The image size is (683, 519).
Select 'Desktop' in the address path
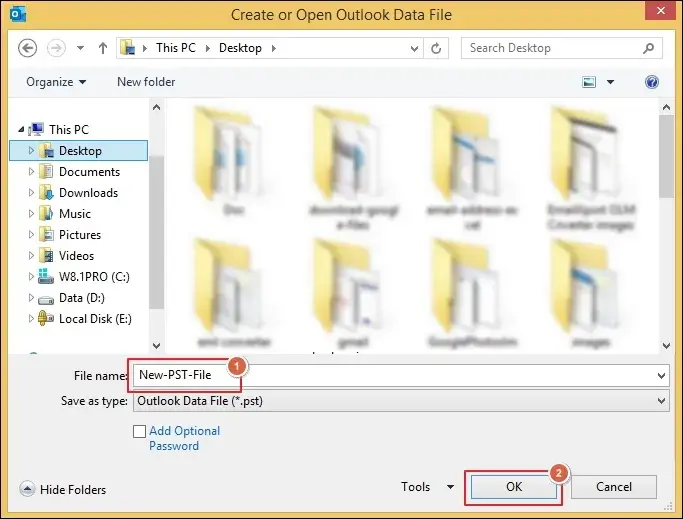point(240,47)
